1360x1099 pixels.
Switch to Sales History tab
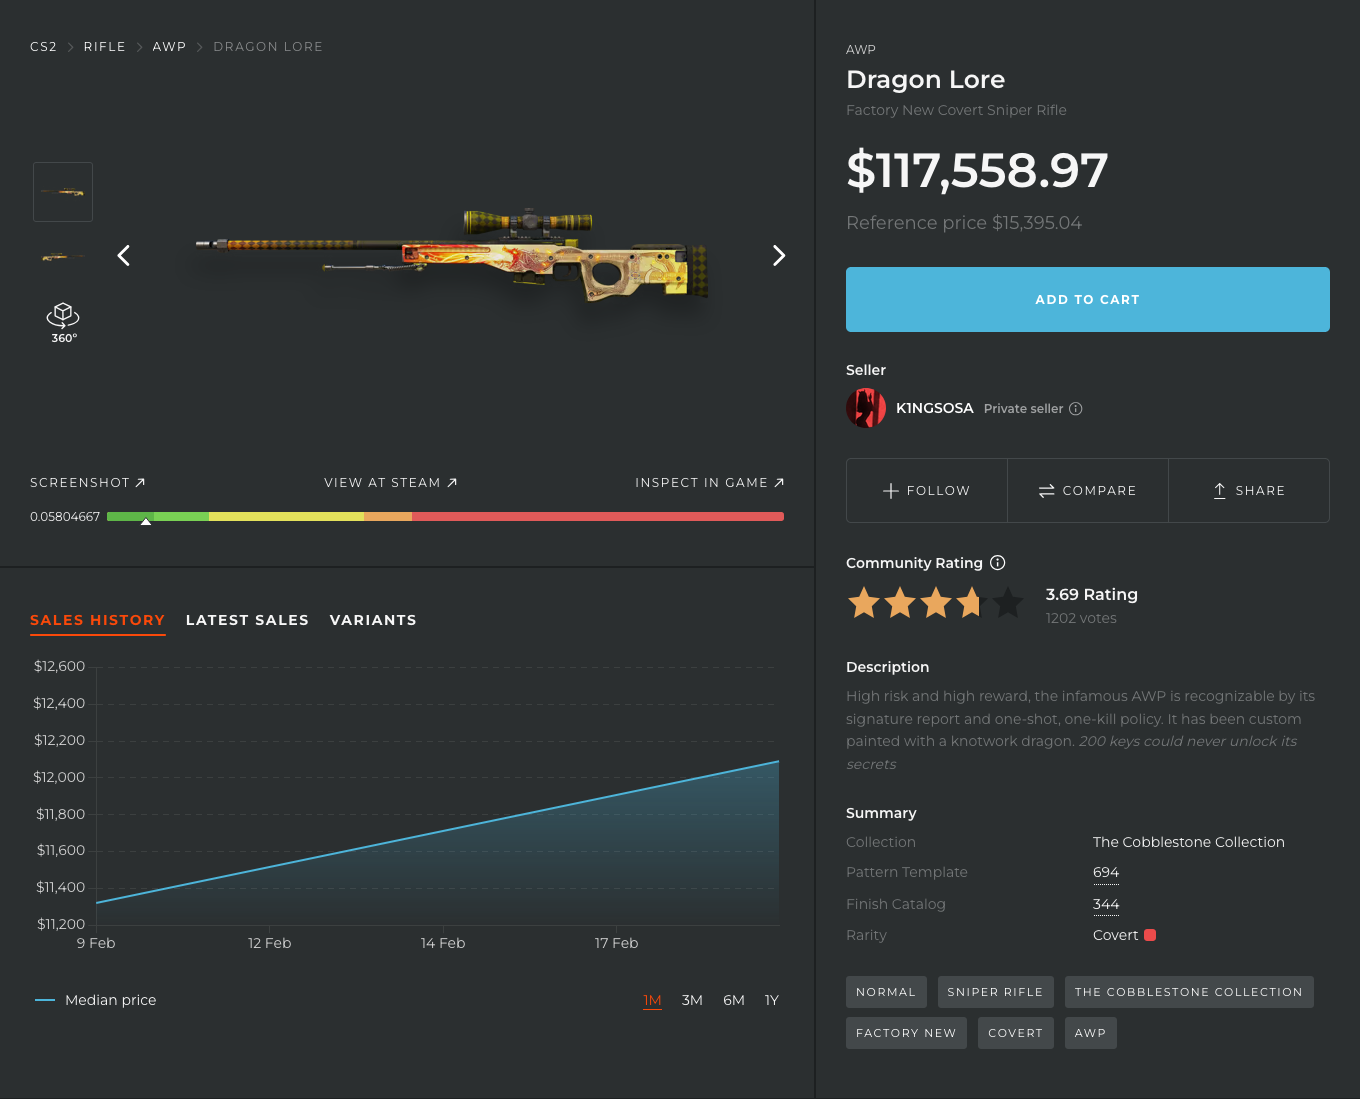(x=98, y=621)
